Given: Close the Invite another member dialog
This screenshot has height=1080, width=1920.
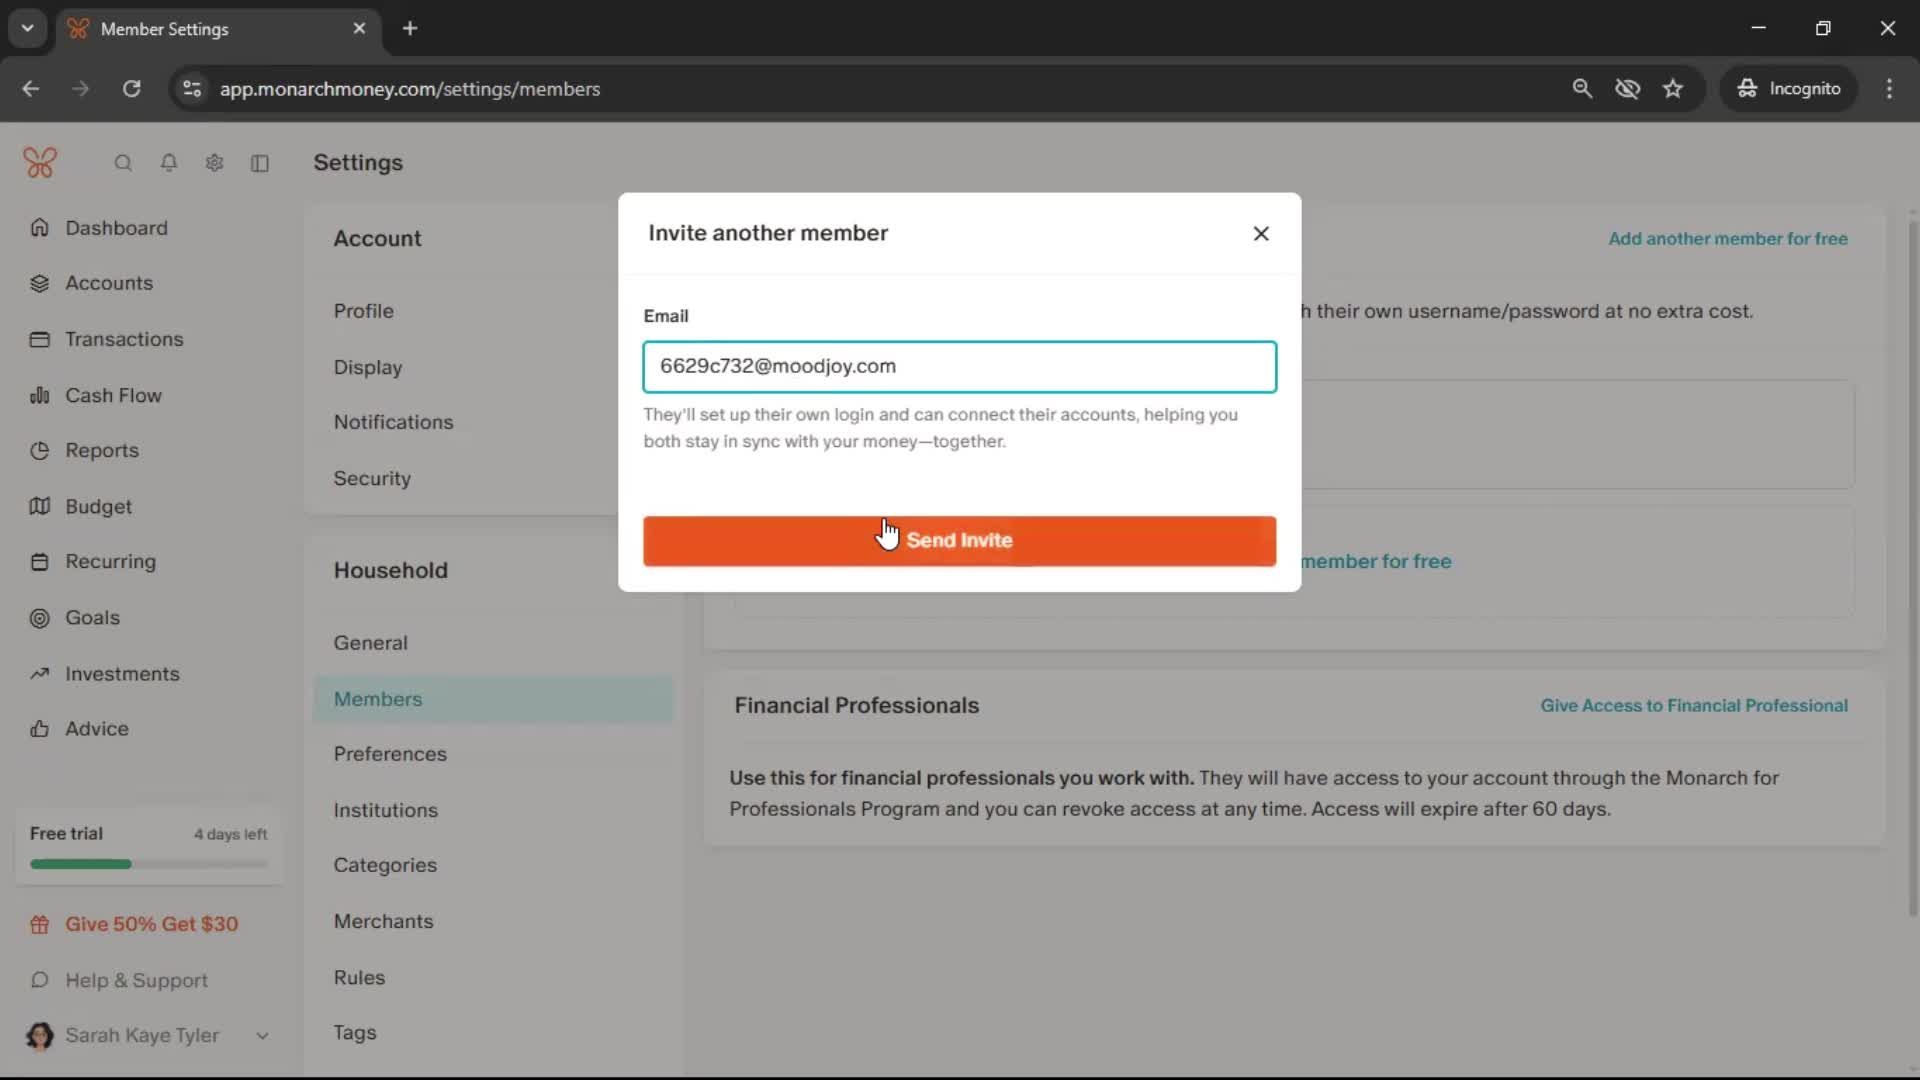Looking at the screenshot, I should coord(1261,233).
